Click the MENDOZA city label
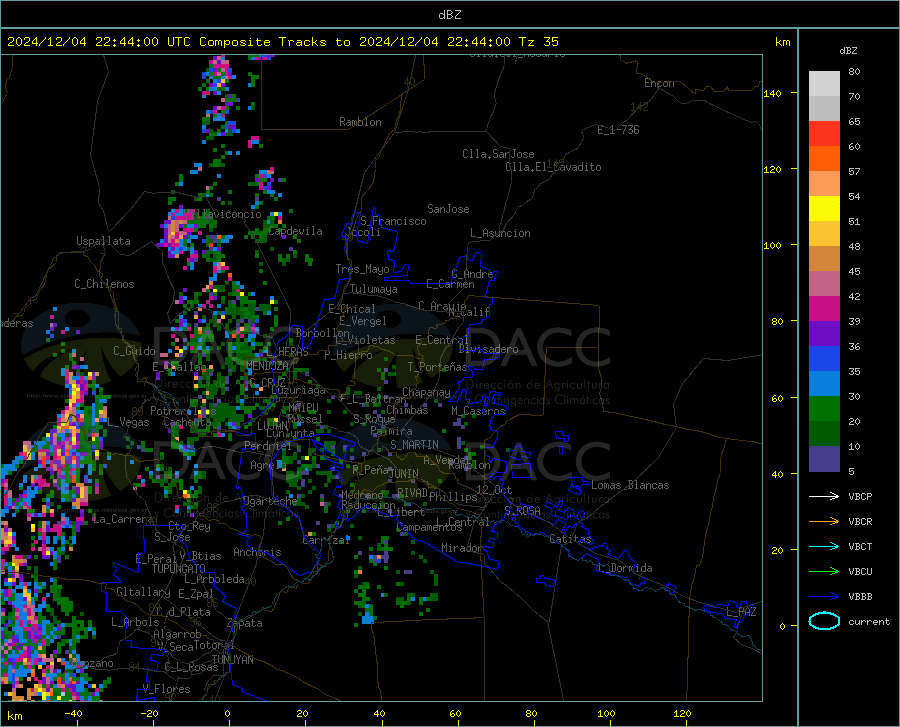 coord(267,366)
